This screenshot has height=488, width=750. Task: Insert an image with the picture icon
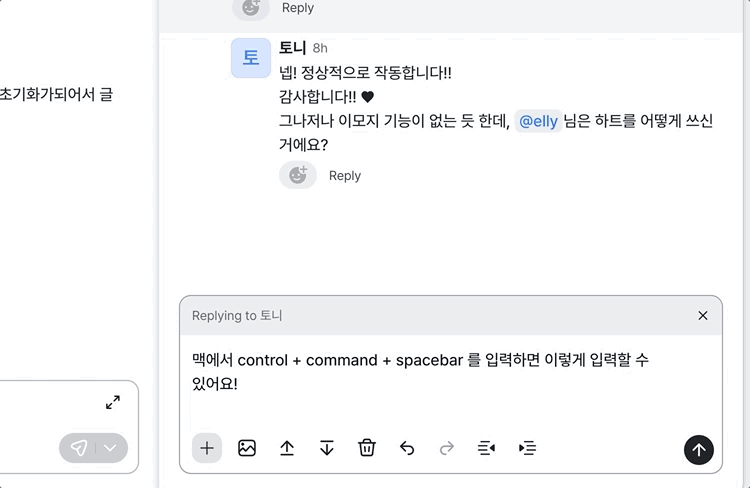pyautogui.click(x=247, y=448)
